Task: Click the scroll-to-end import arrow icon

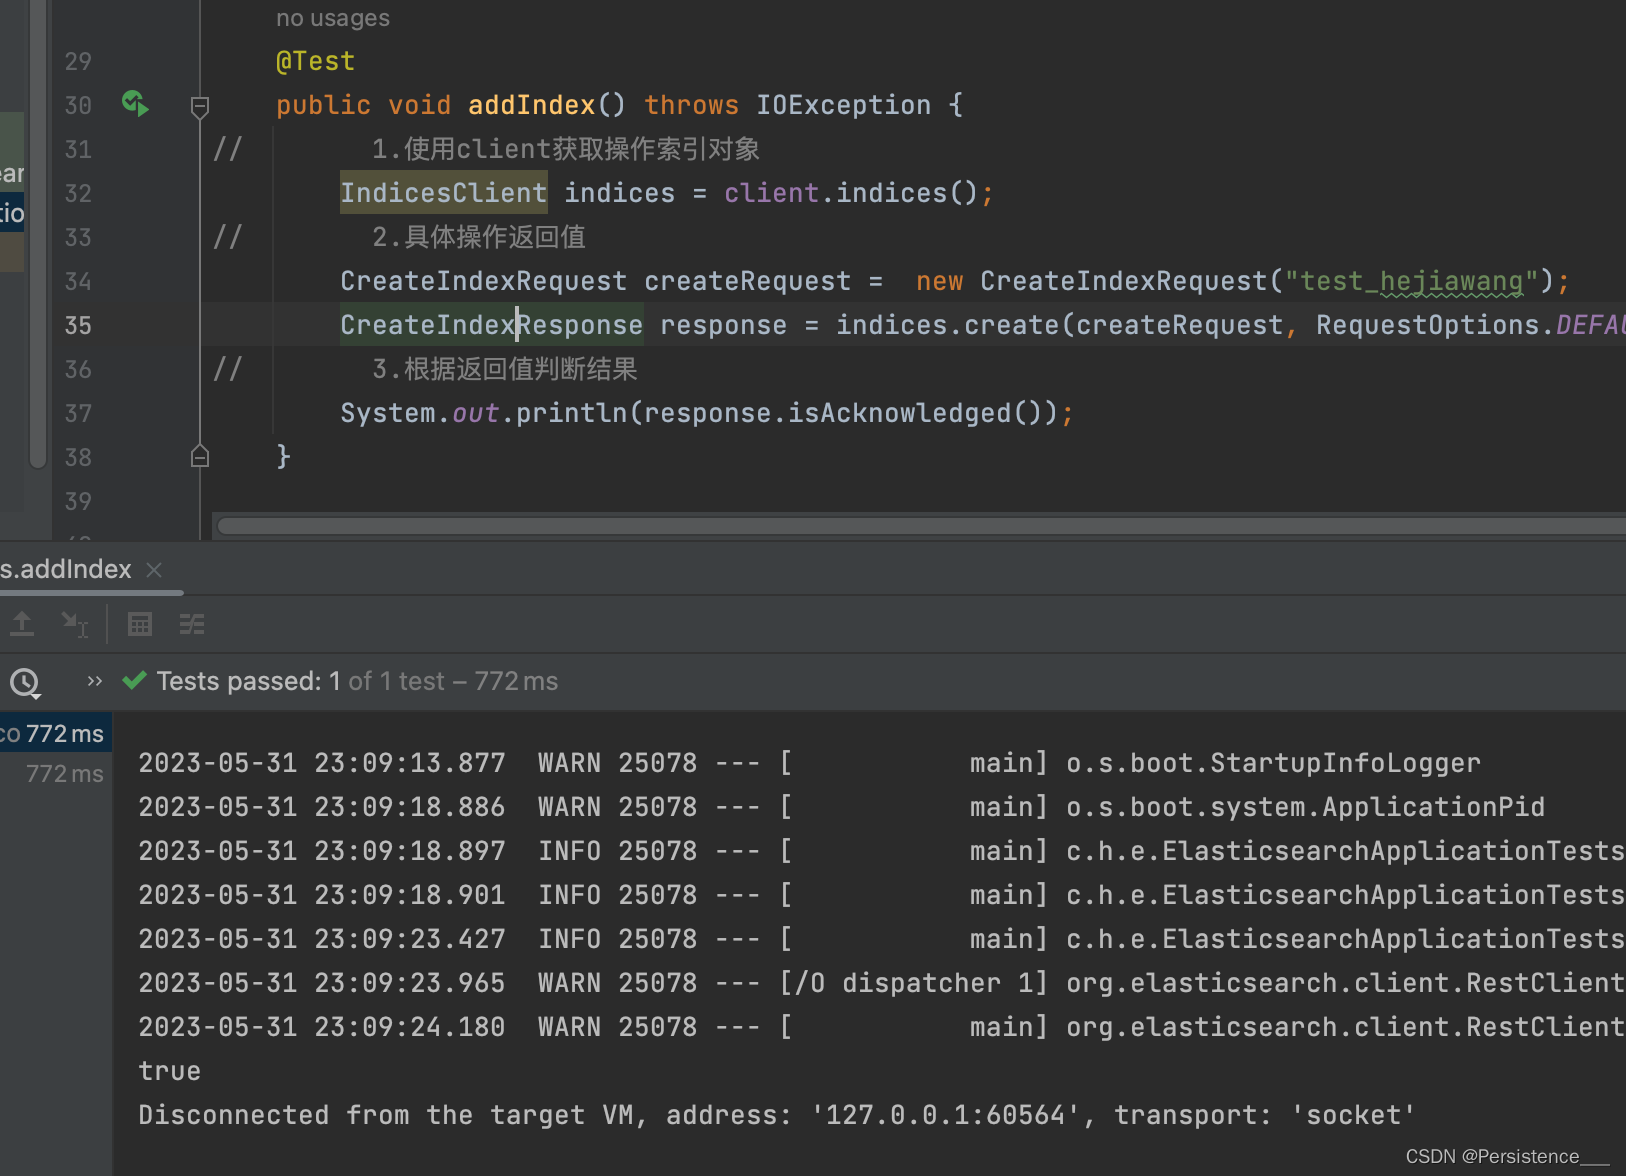Action: [75, 624]
